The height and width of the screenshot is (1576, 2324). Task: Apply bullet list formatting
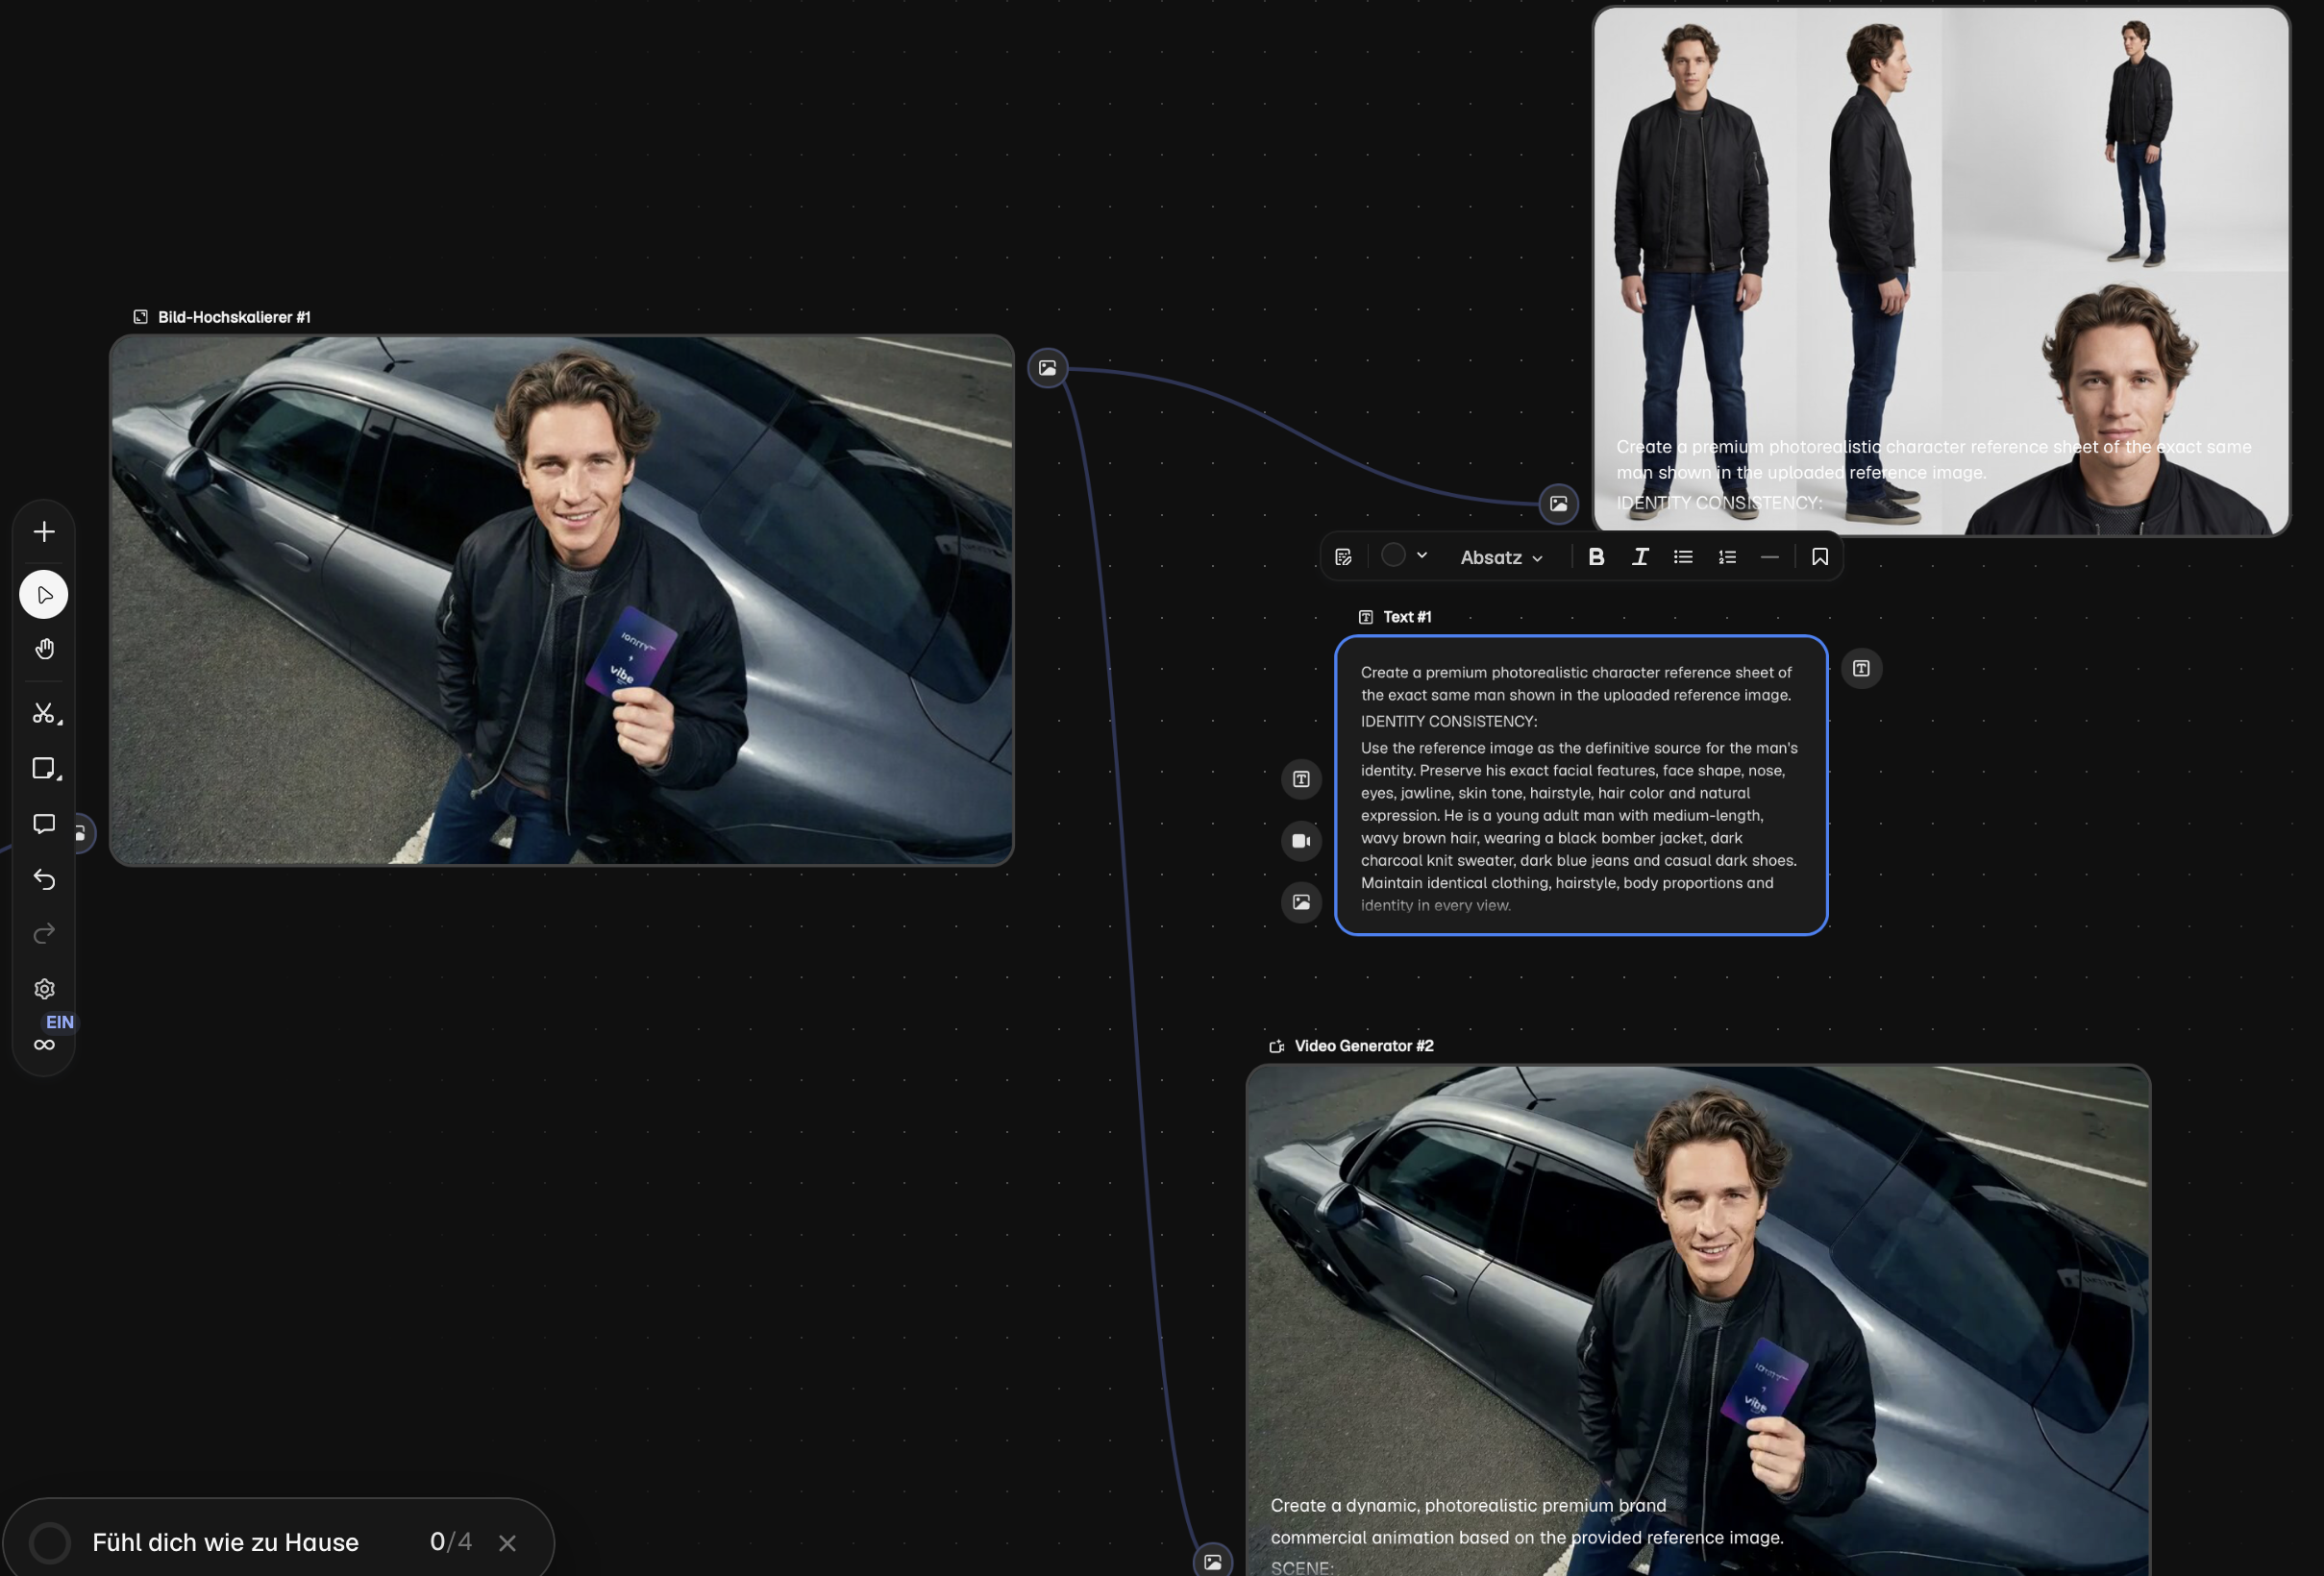pos(1683,558)
